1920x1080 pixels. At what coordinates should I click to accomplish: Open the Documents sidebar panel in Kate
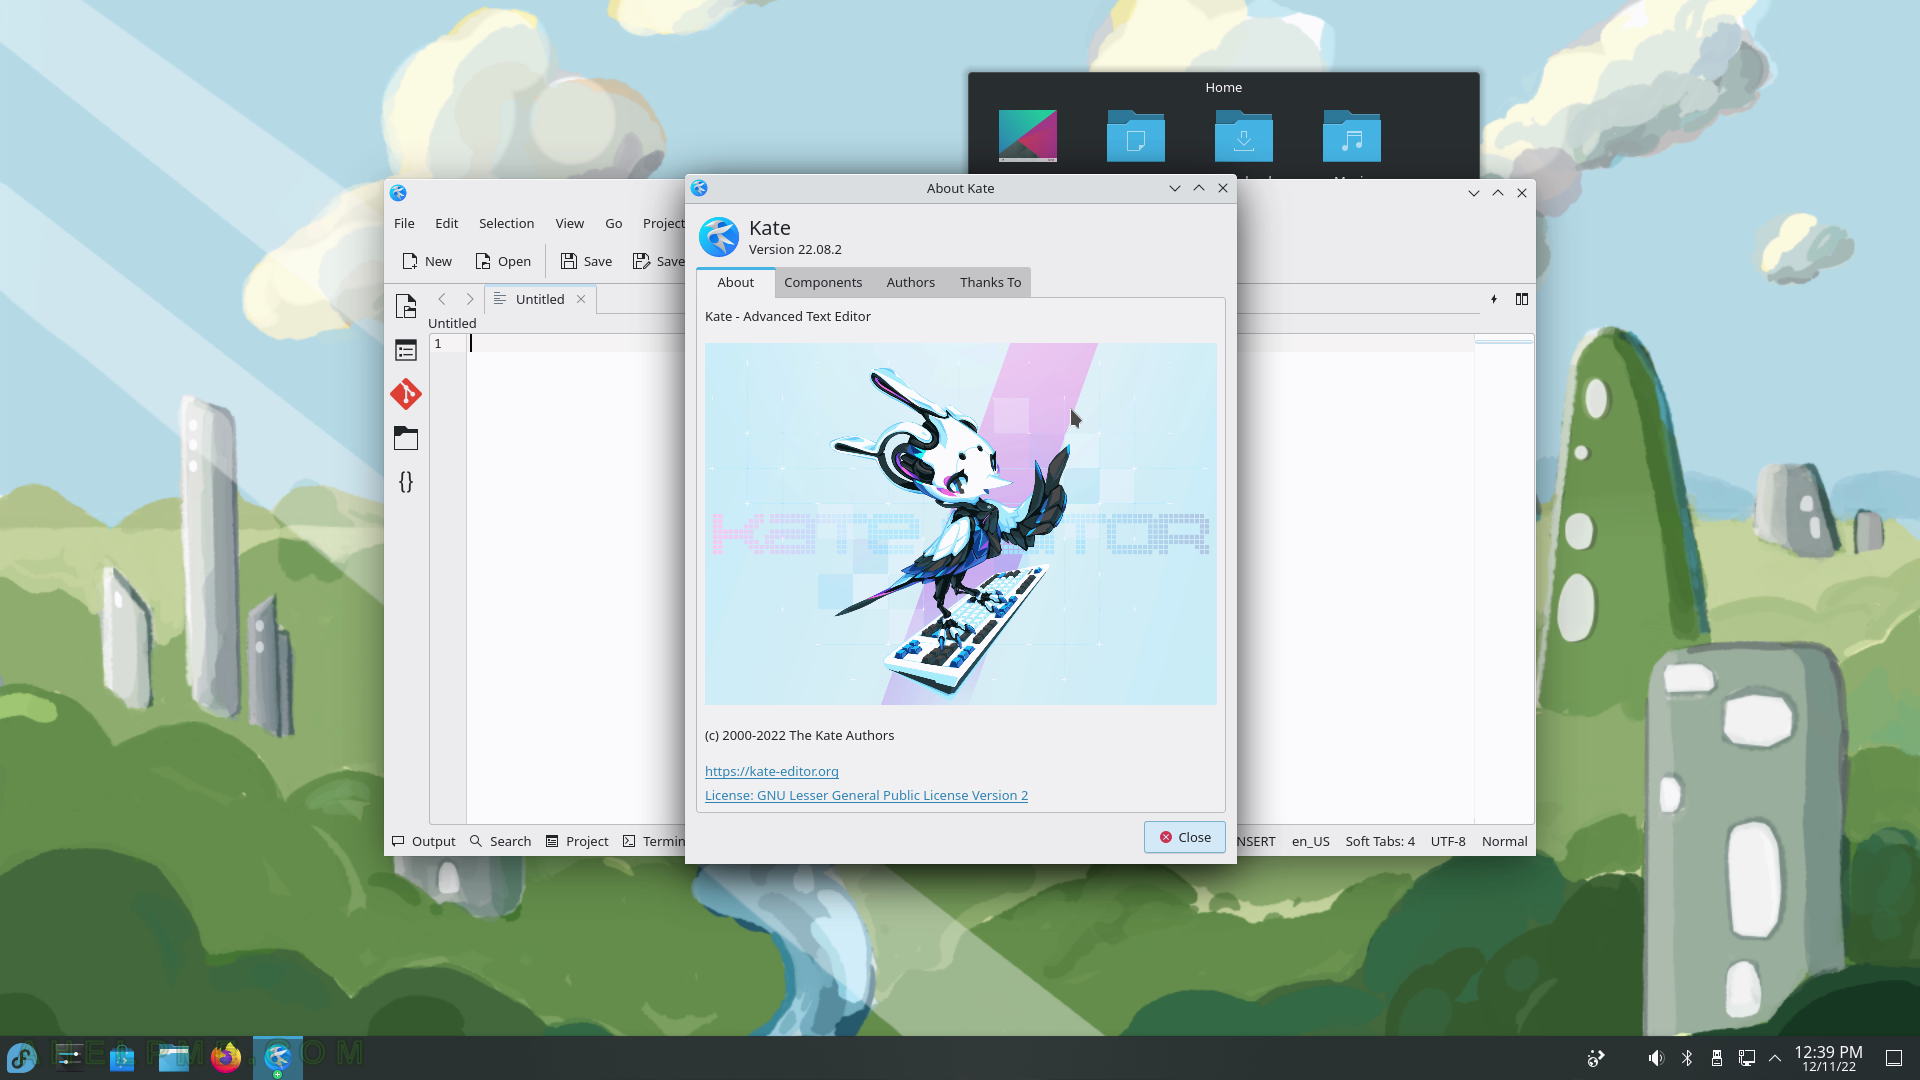pyautogui.click(x=406, y=306)
